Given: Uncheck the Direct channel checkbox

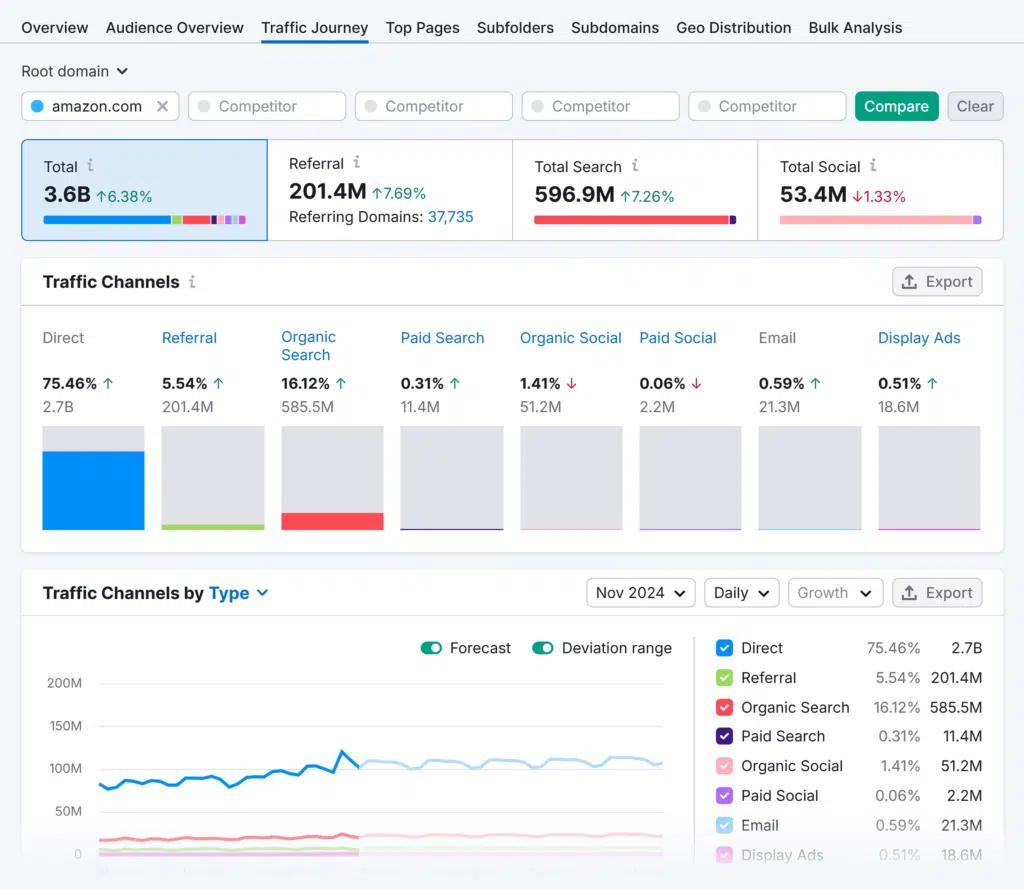Looking at the screenshot, I should click(x=725, y=648).
